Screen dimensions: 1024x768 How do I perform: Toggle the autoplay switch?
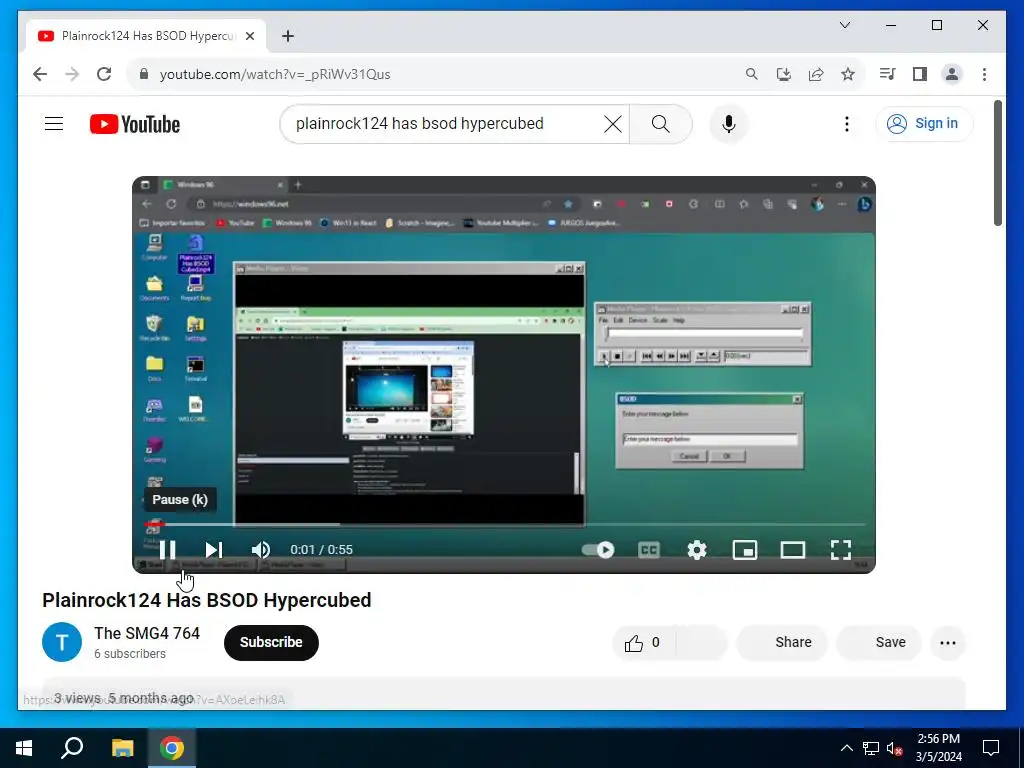598,550
